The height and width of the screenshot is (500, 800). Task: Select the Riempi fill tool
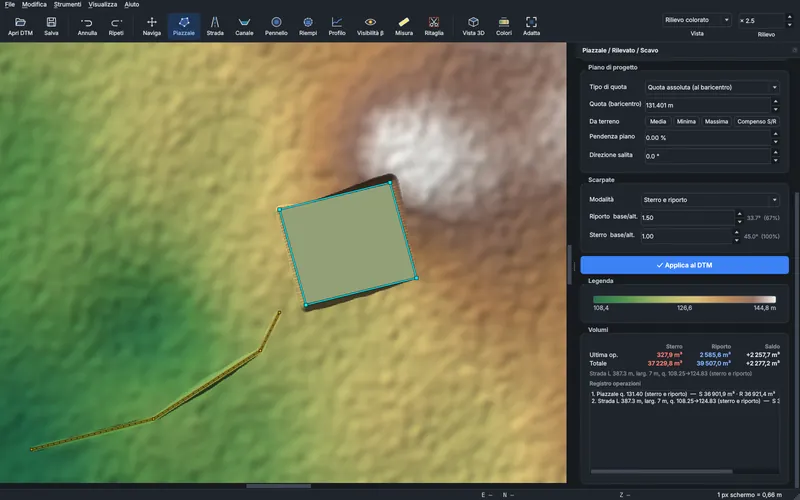click(x=308, y=26)
